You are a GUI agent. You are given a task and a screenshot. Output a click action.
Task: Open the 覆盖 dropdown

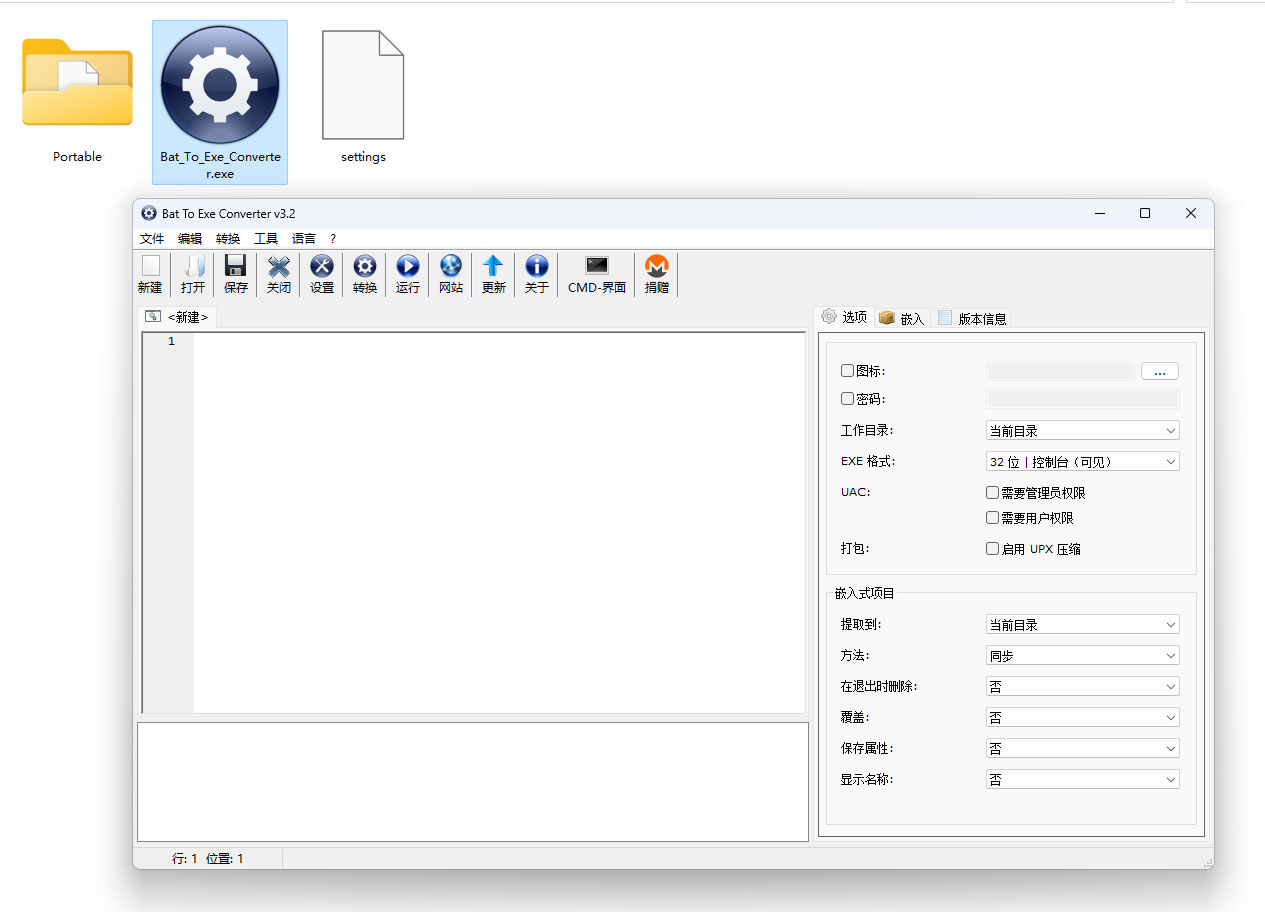click(1082, 717)
